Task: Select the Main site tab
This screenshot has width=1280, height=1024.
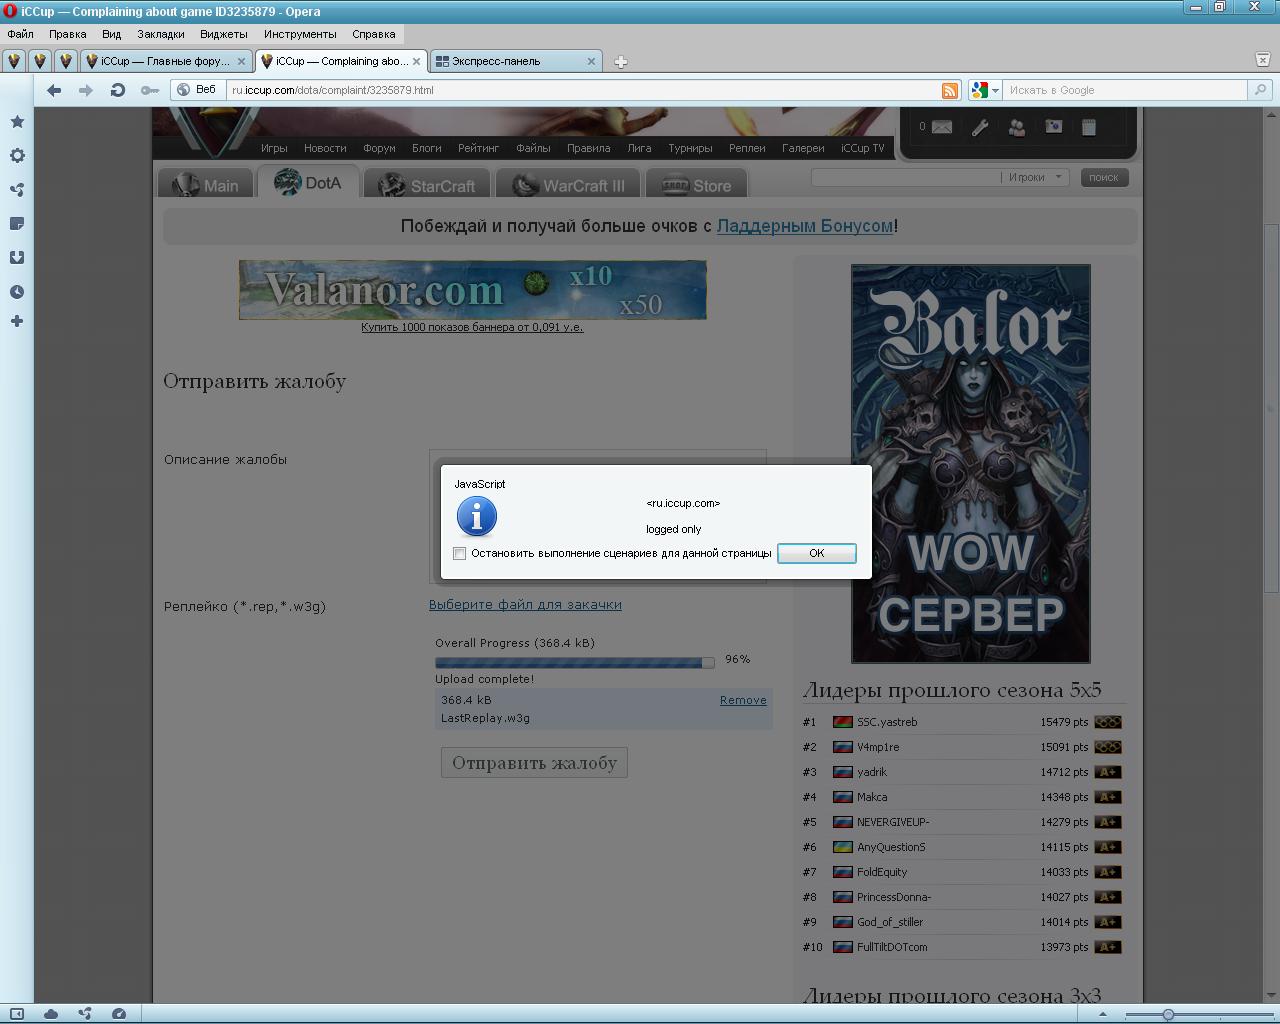Action: pyautogui.click(x=206, y=185)
